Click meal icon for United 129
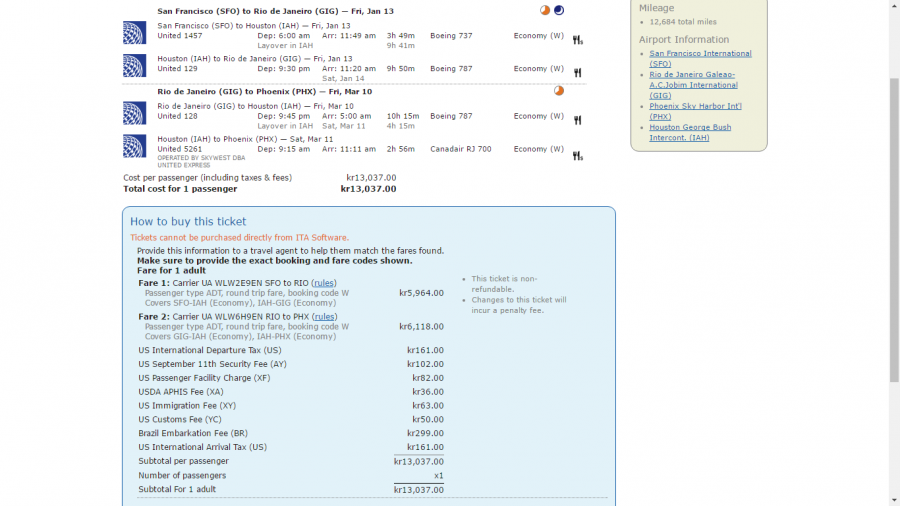The image size is (900, 506). (577, 73)
